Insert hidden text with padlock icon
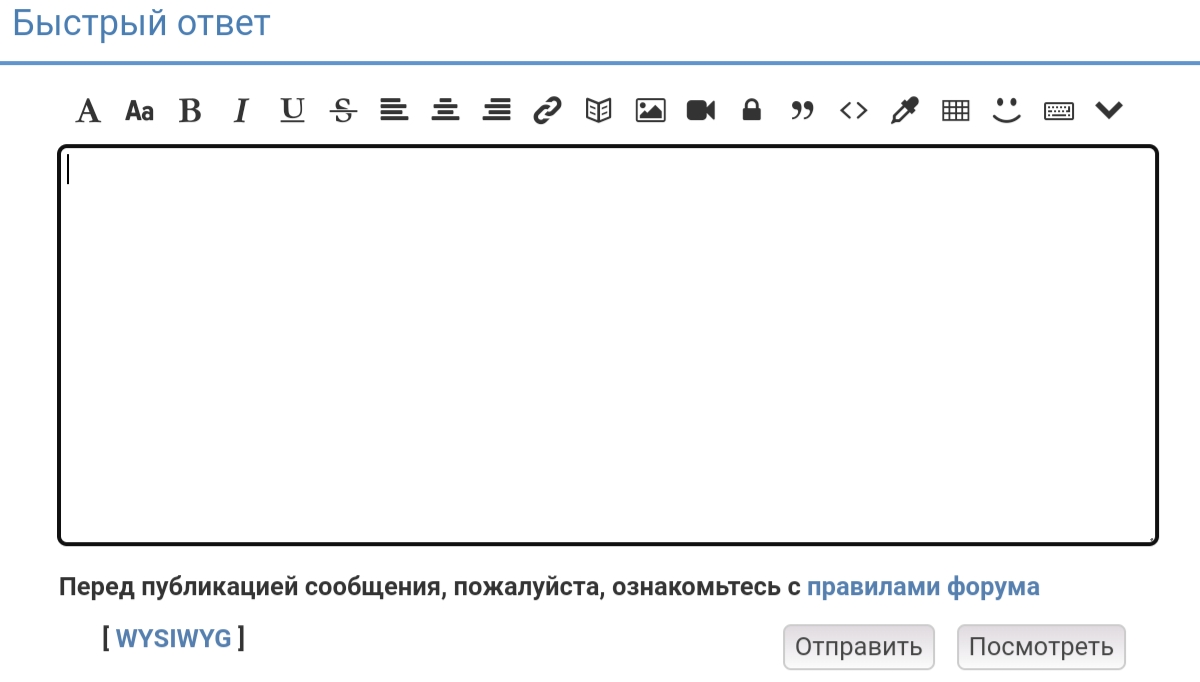 pyautogui.click(x=751, y=110)
